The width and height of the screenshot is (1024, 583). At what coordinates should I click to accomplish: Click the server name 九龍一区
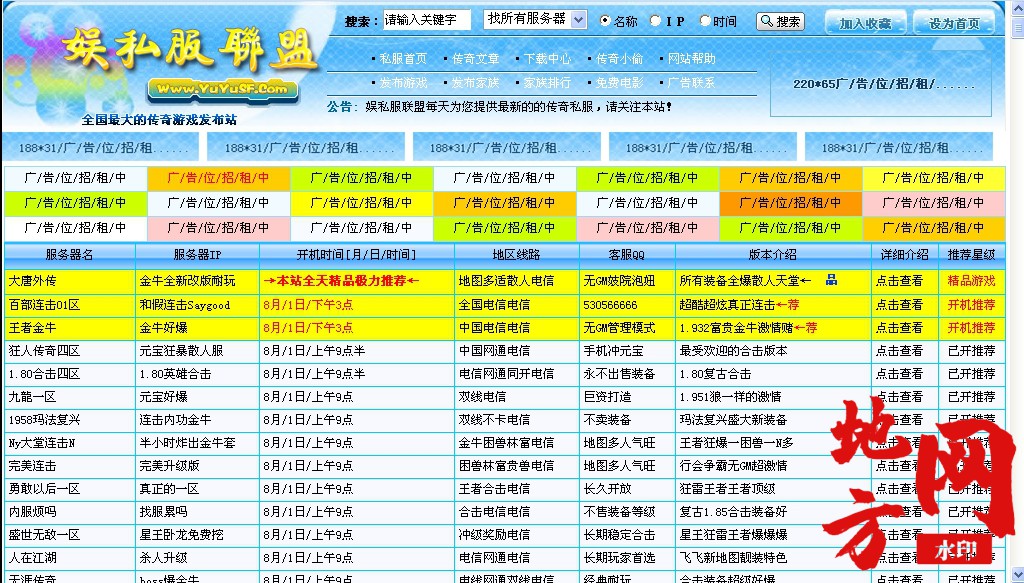point(33,397)
